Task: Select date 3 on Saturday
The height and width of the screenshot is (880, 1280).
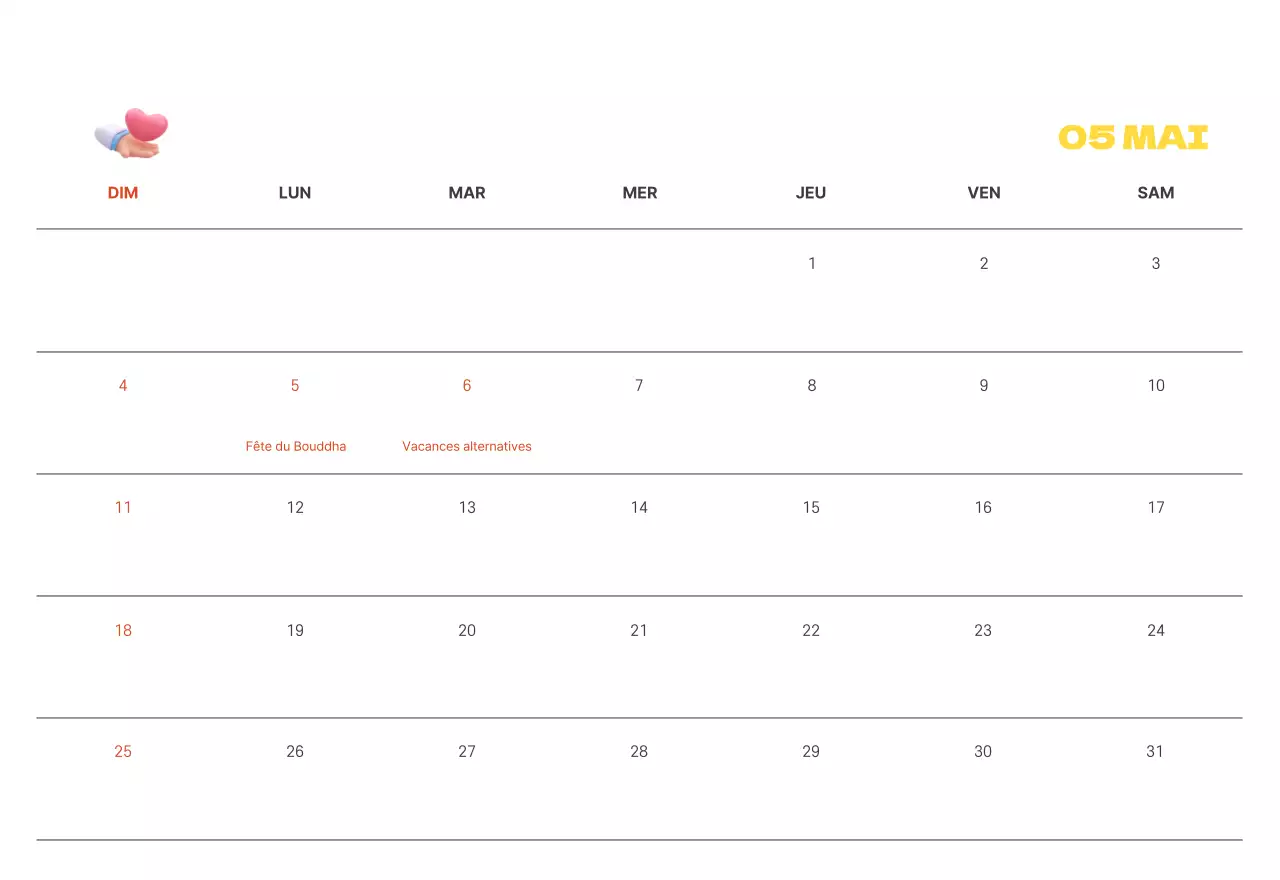Action: [x=1156, y=264]
